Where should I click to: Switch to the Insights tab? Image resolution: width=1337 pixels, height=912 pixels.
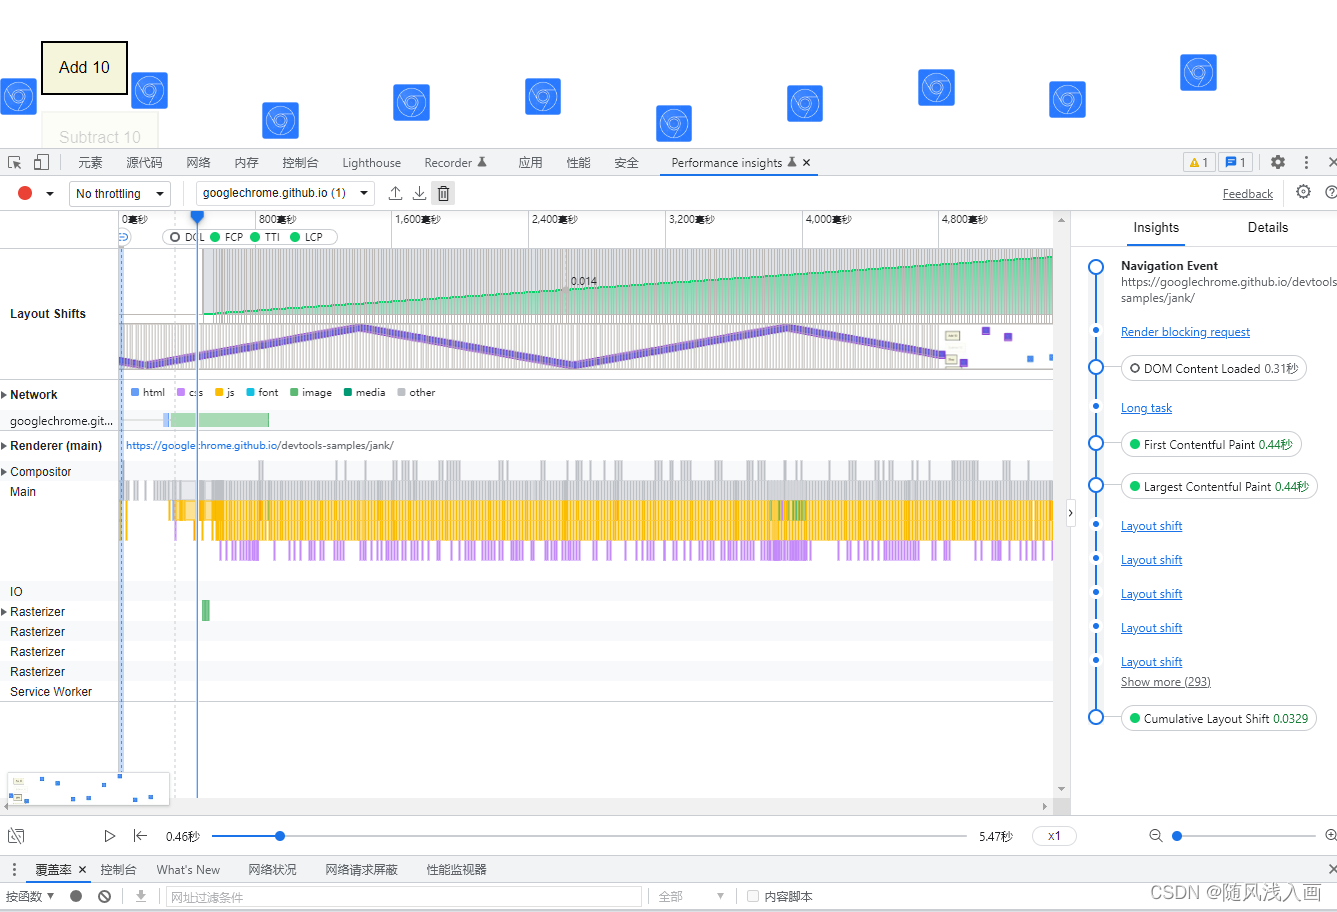(x=1156, y=228)
